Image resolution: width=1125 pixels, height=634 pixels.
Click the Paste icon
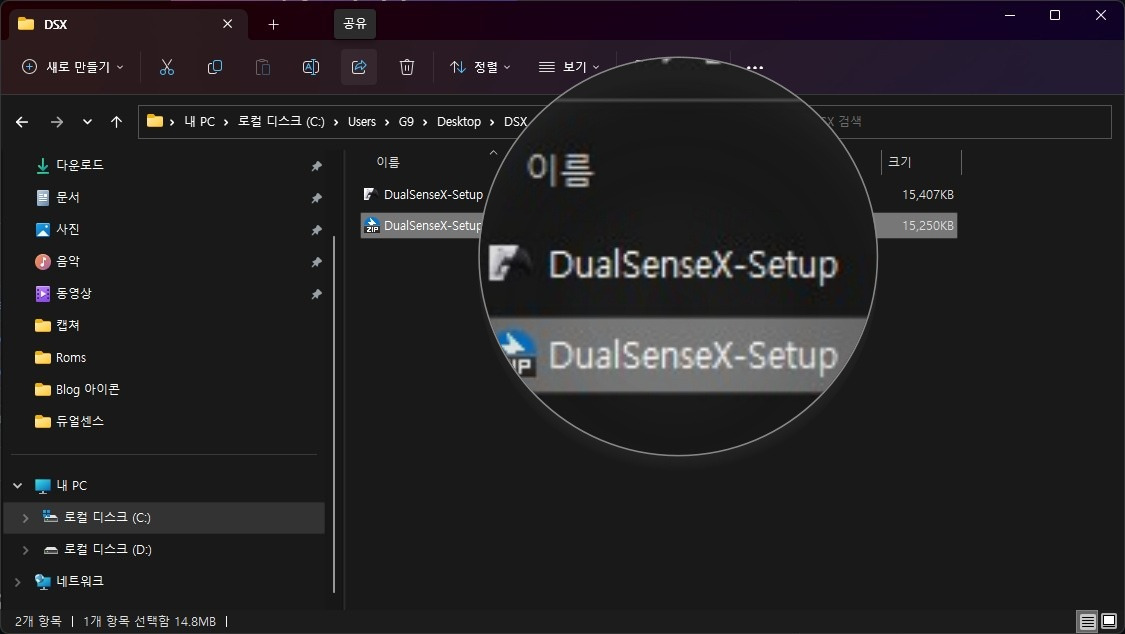[x=262, y=67]
